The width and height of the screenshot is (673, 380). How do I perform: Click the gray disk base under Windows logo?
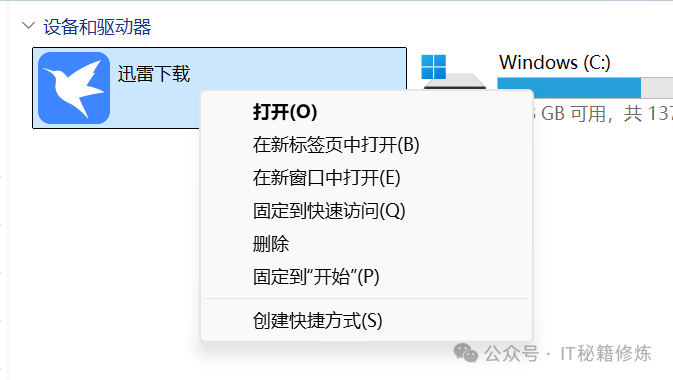pyautogui.click(x=455, y=81)
